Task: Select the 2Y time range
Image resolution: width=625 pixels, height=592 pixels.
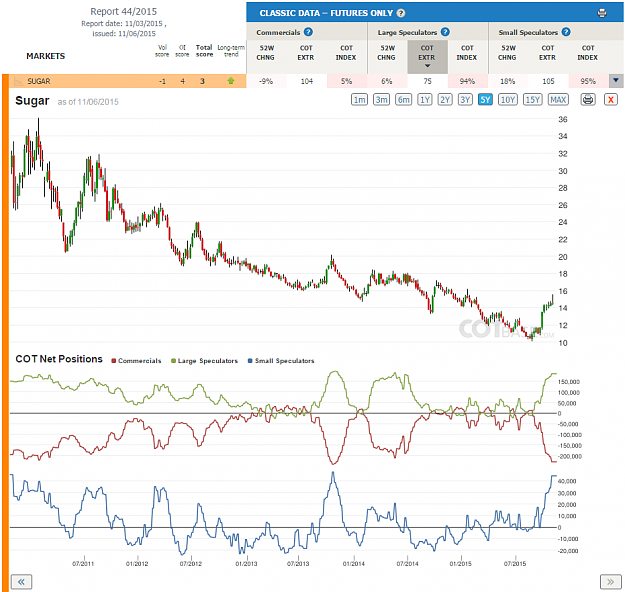Action: click(x=445, y=100)
